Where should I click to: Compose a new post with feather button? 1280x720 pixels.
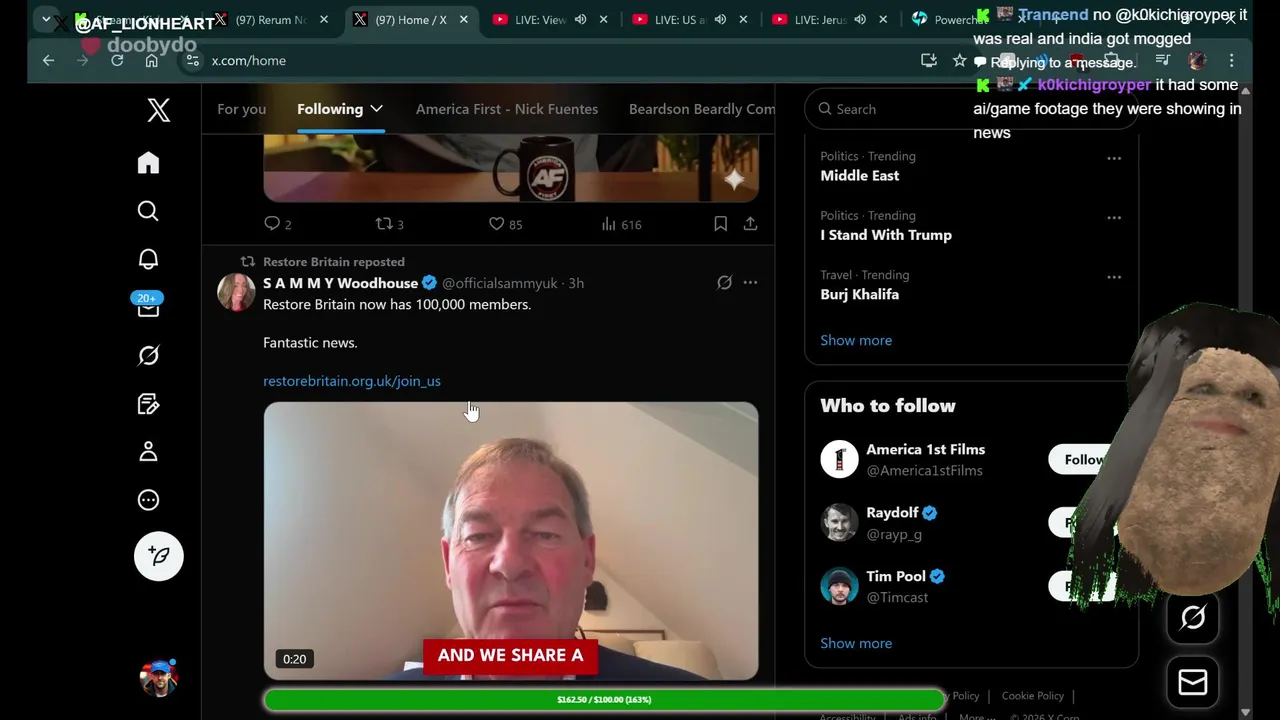tap(159, 556)
